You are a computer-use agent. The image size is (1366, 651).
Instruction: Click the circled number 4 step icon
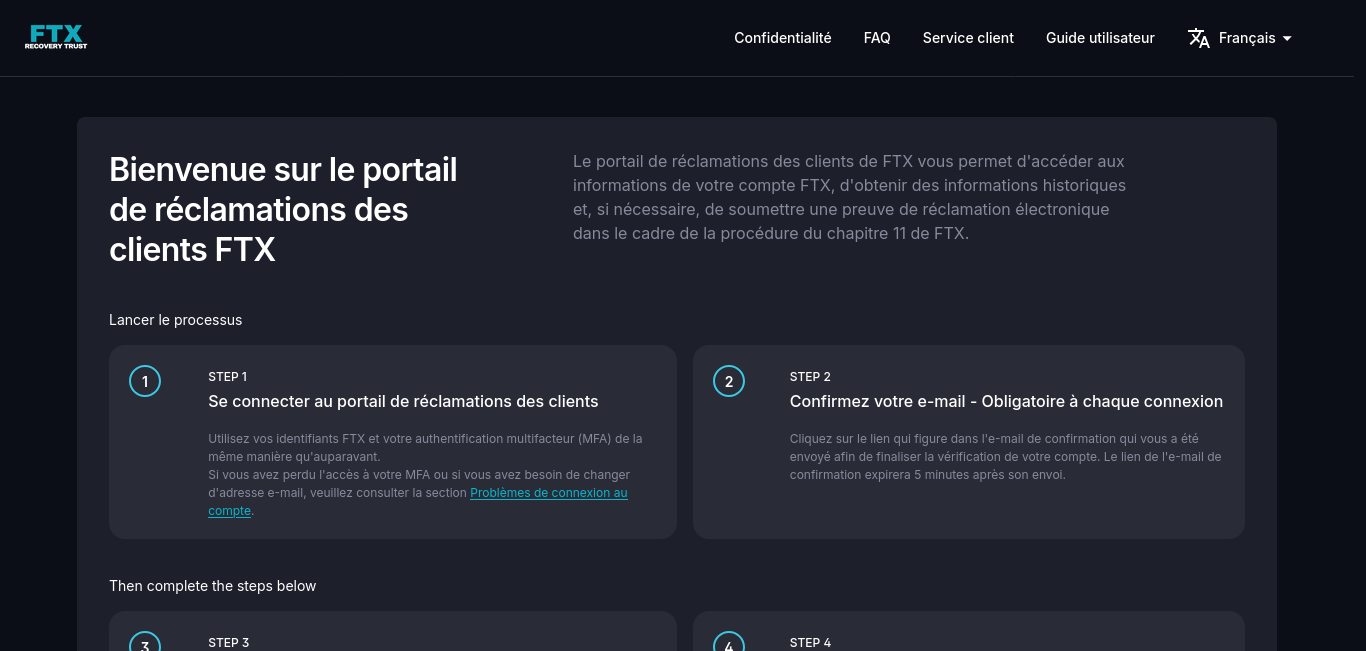[729, 644]
